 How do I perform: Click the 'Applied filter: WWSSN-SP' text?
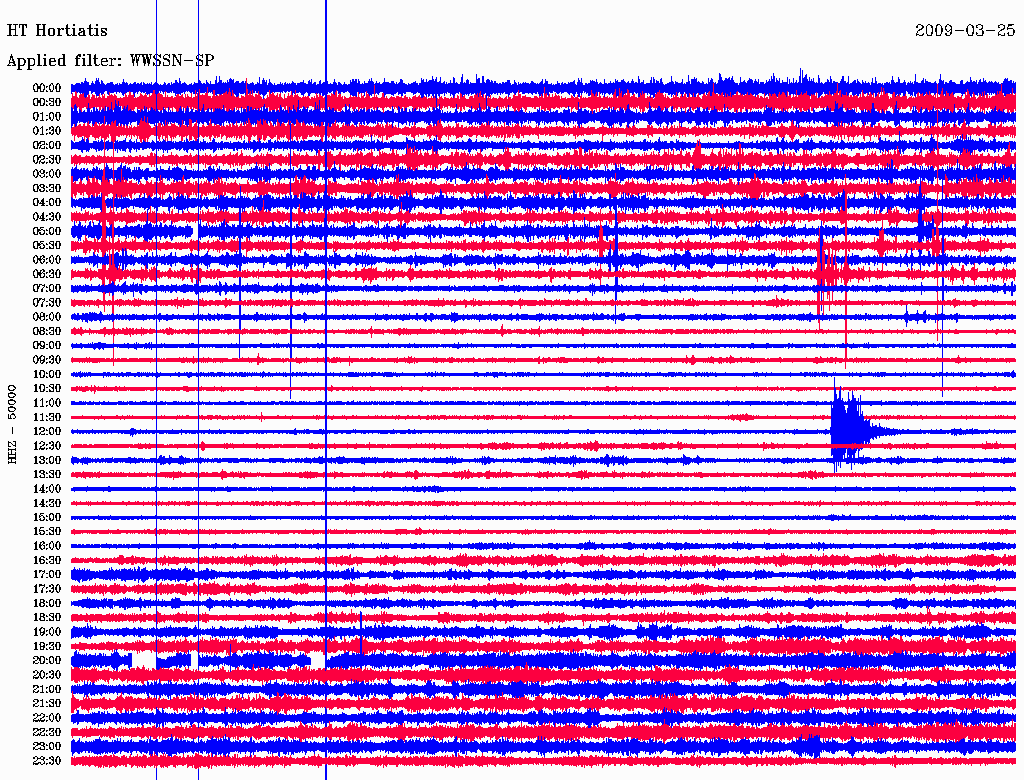click(110, 61)
